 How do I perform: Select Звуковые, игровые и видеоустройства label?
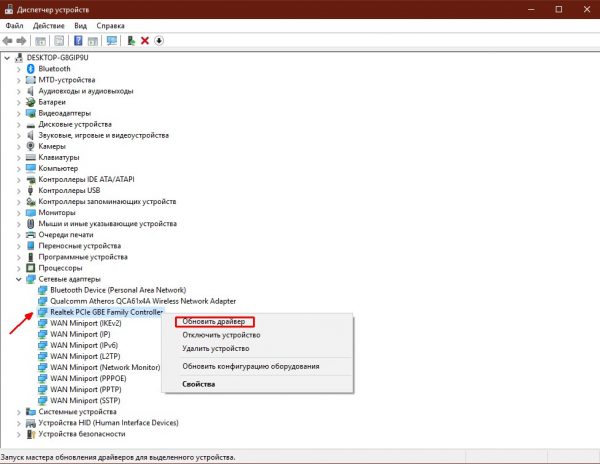click(x=103, y=135)
